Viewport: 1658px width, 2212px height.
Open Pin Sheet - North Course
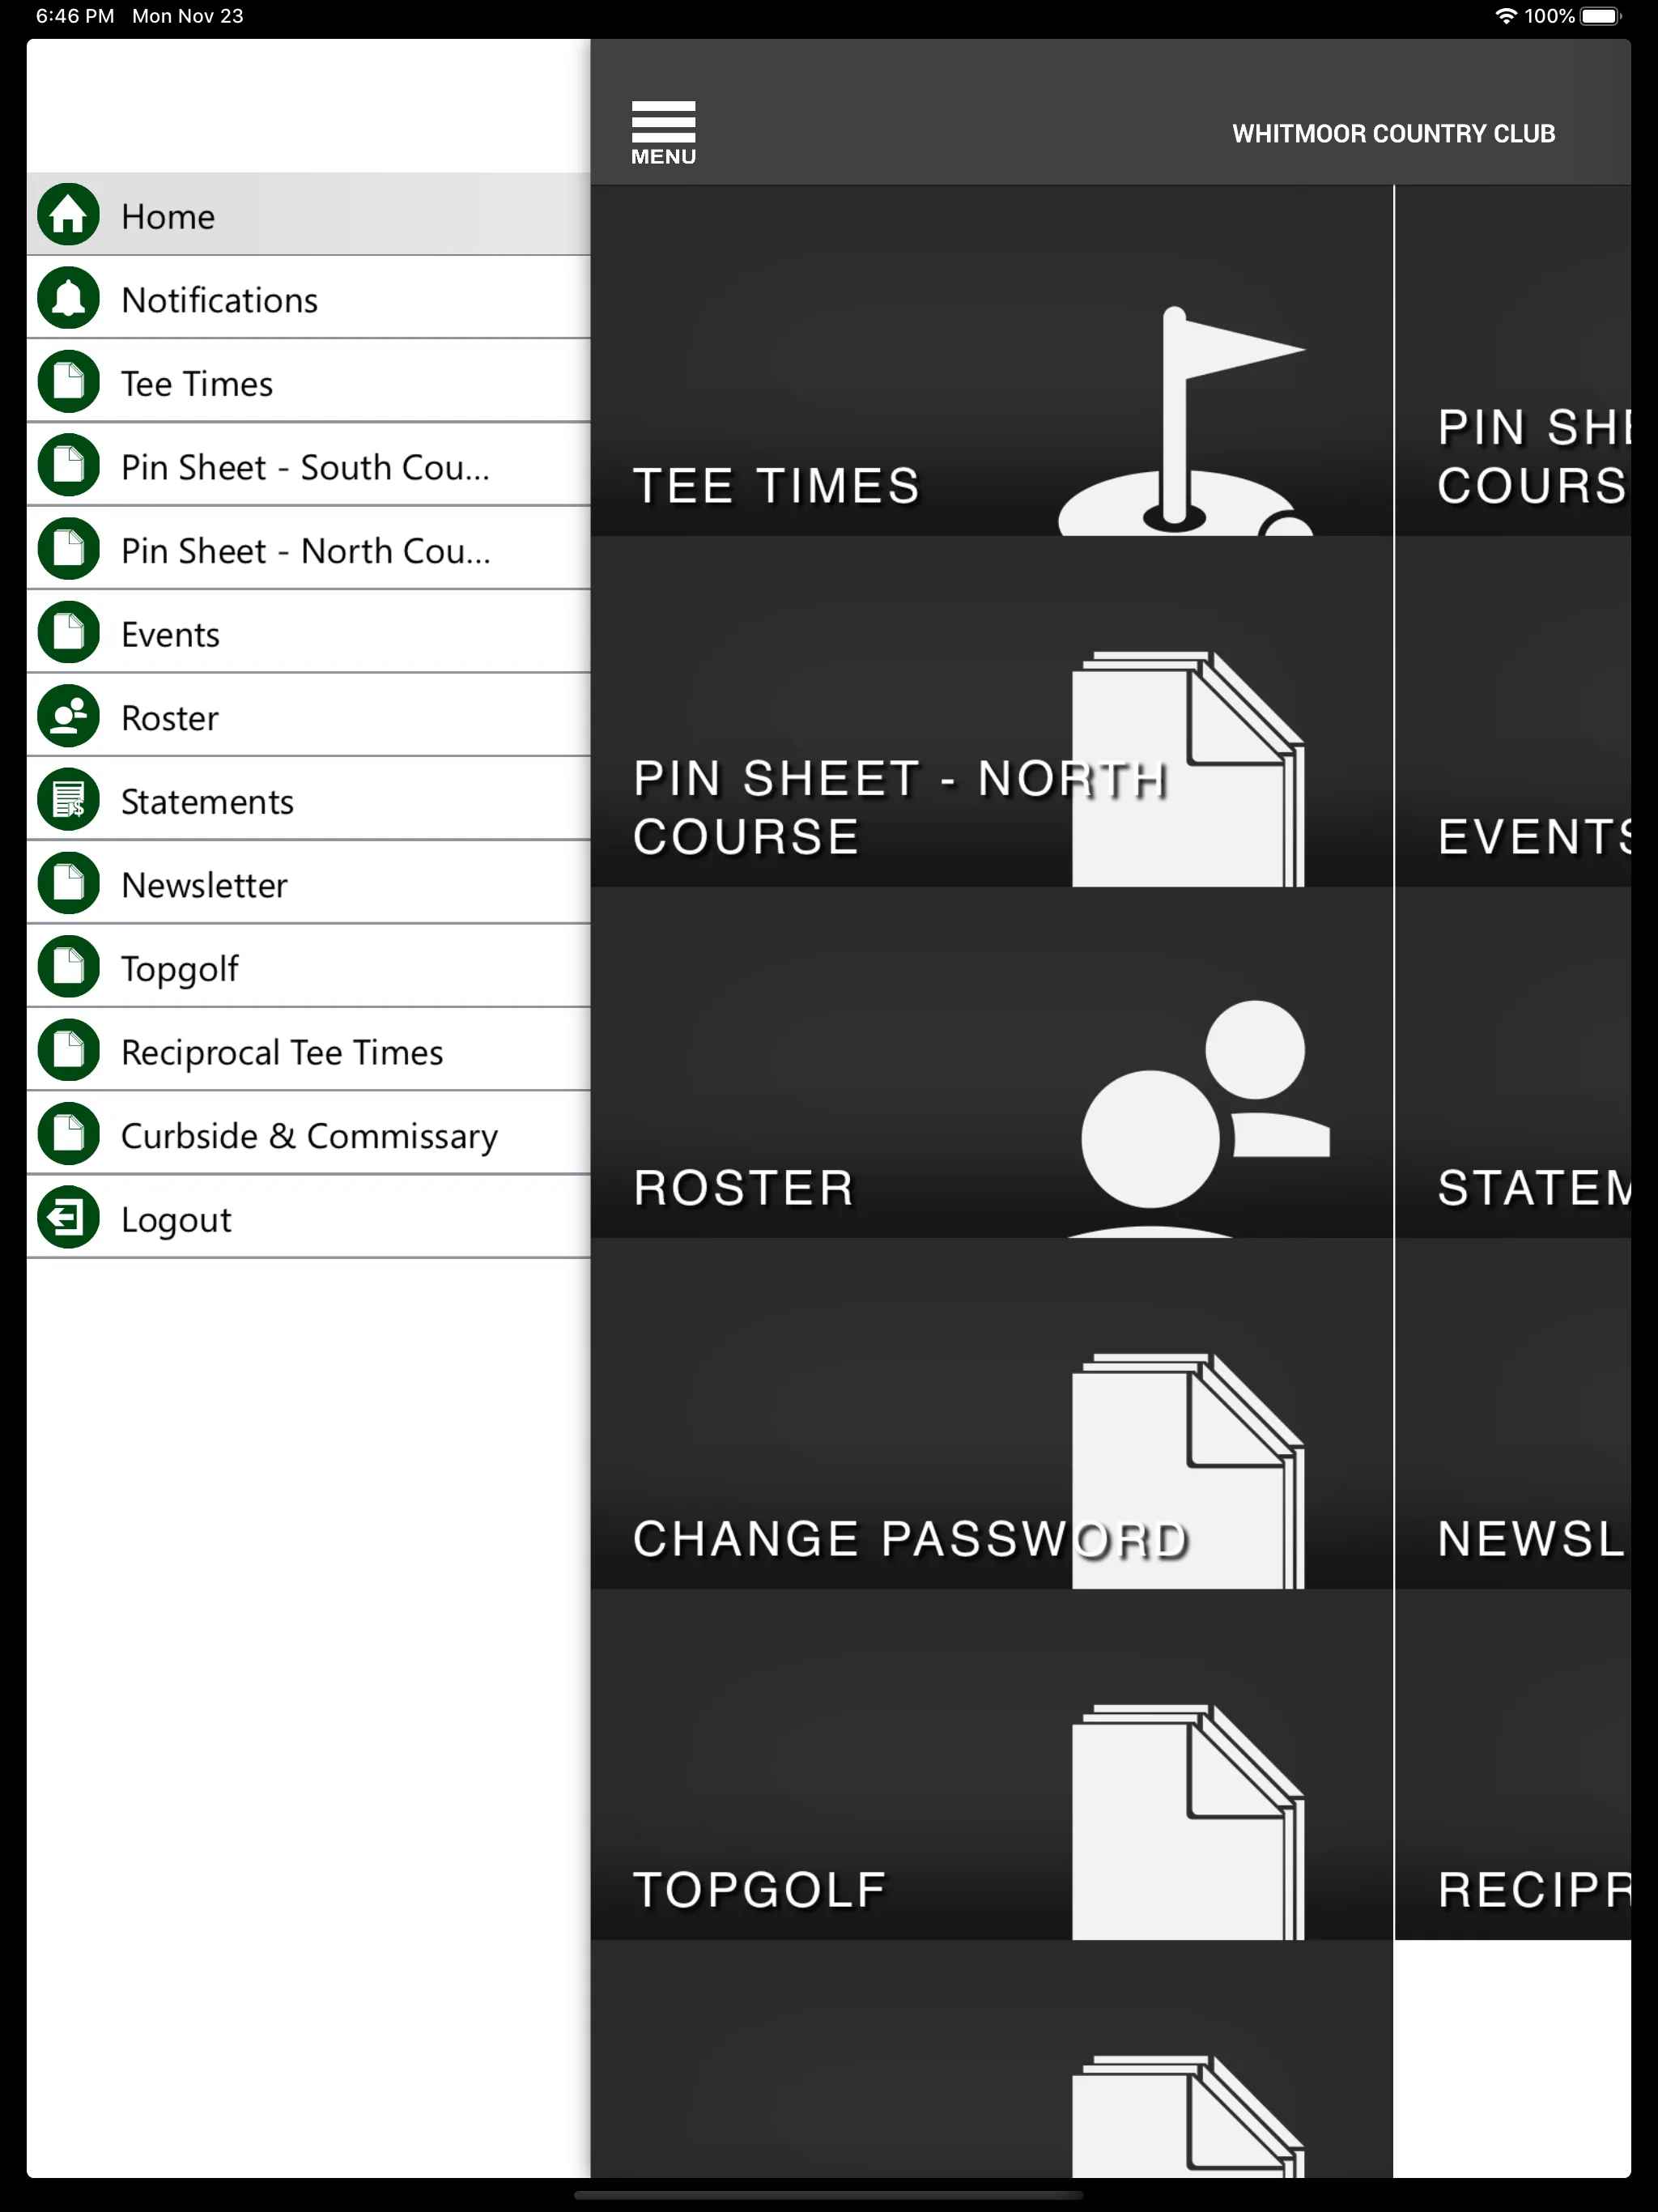(307, 551)
